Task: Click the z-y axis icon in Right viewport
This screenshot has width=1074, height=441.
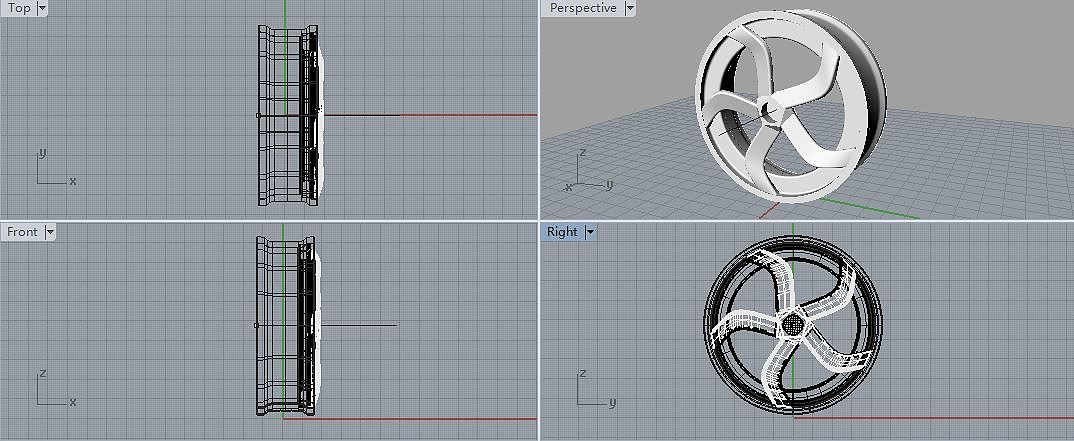Action: 592,391
